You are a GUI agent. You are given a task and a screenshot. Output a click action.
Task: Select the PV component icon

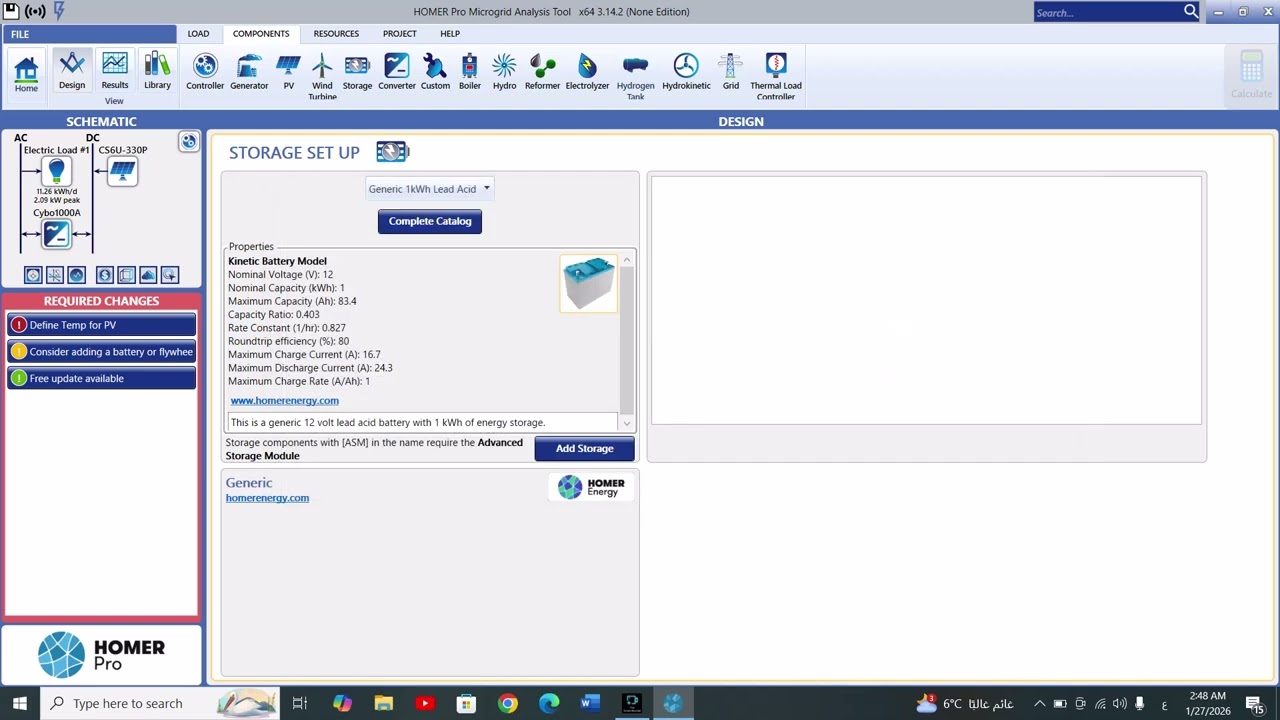[288, 72]
